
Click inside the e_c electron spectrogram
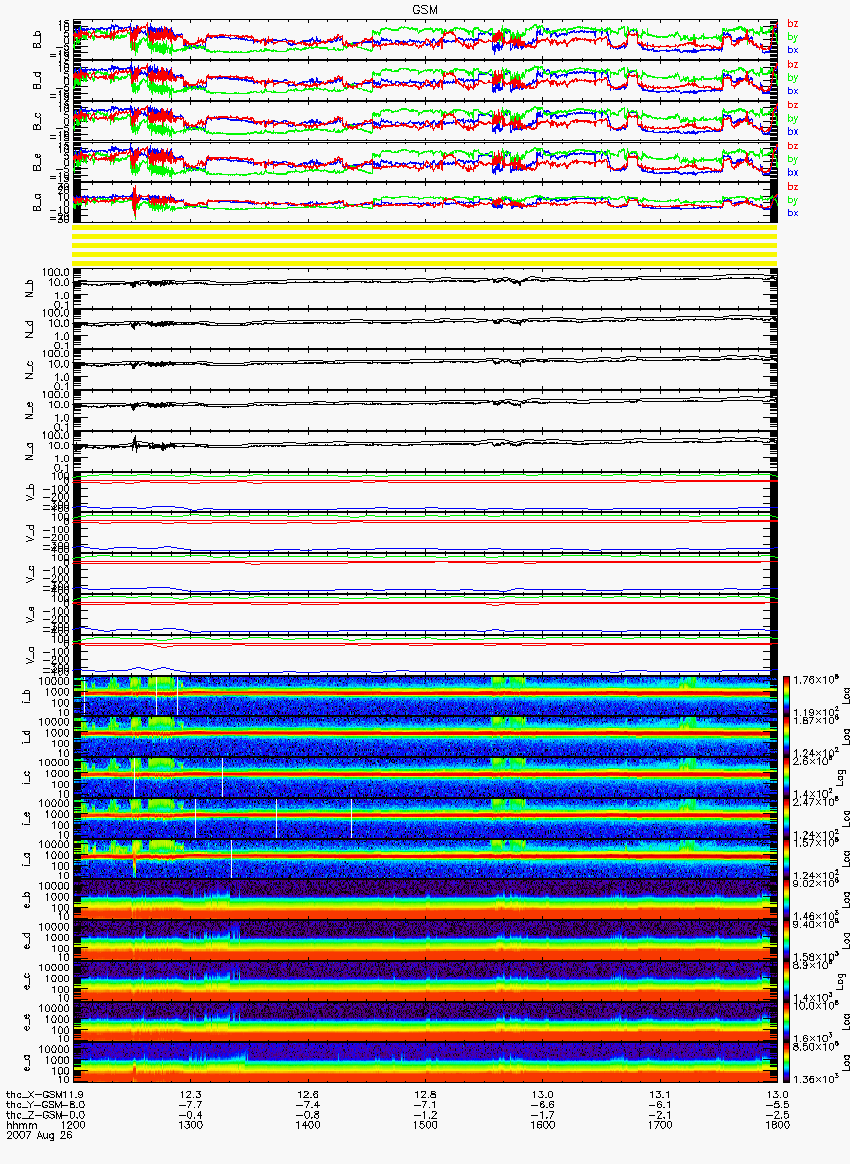425,981
